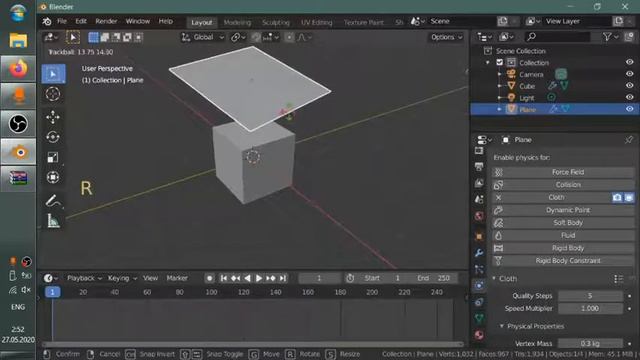
Task: Open the File Explorer taskbar icon
Action: click(18, 41)
